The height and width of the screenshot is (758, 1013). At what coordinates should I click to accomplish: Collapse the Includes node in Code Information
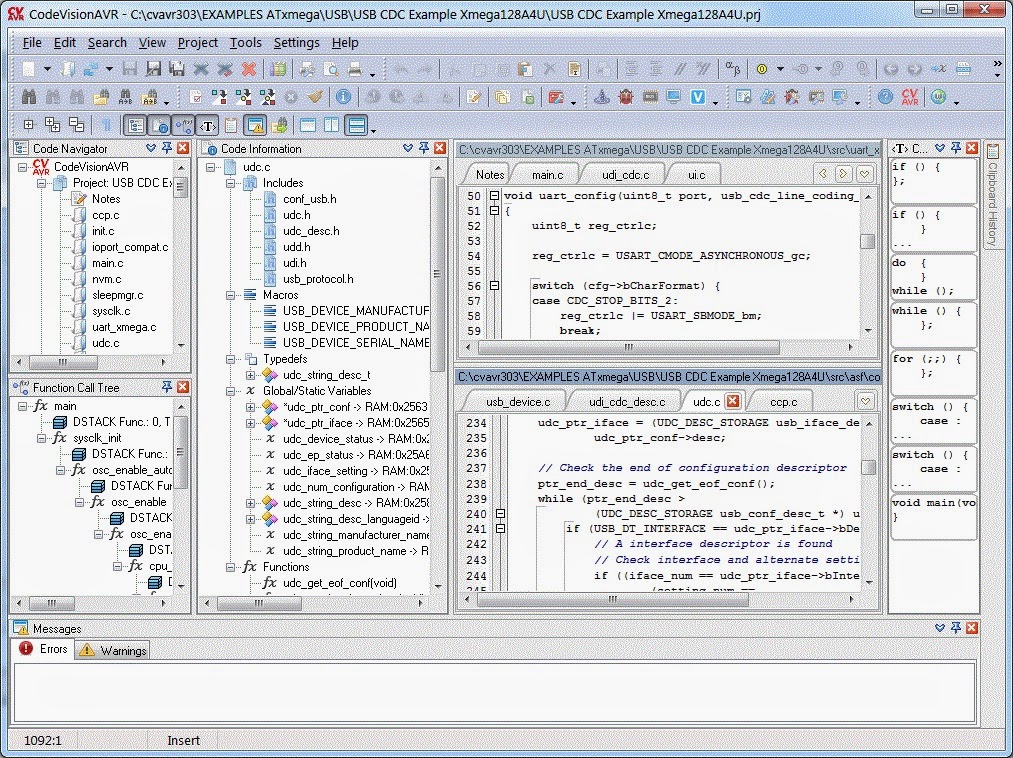[231, 184]
